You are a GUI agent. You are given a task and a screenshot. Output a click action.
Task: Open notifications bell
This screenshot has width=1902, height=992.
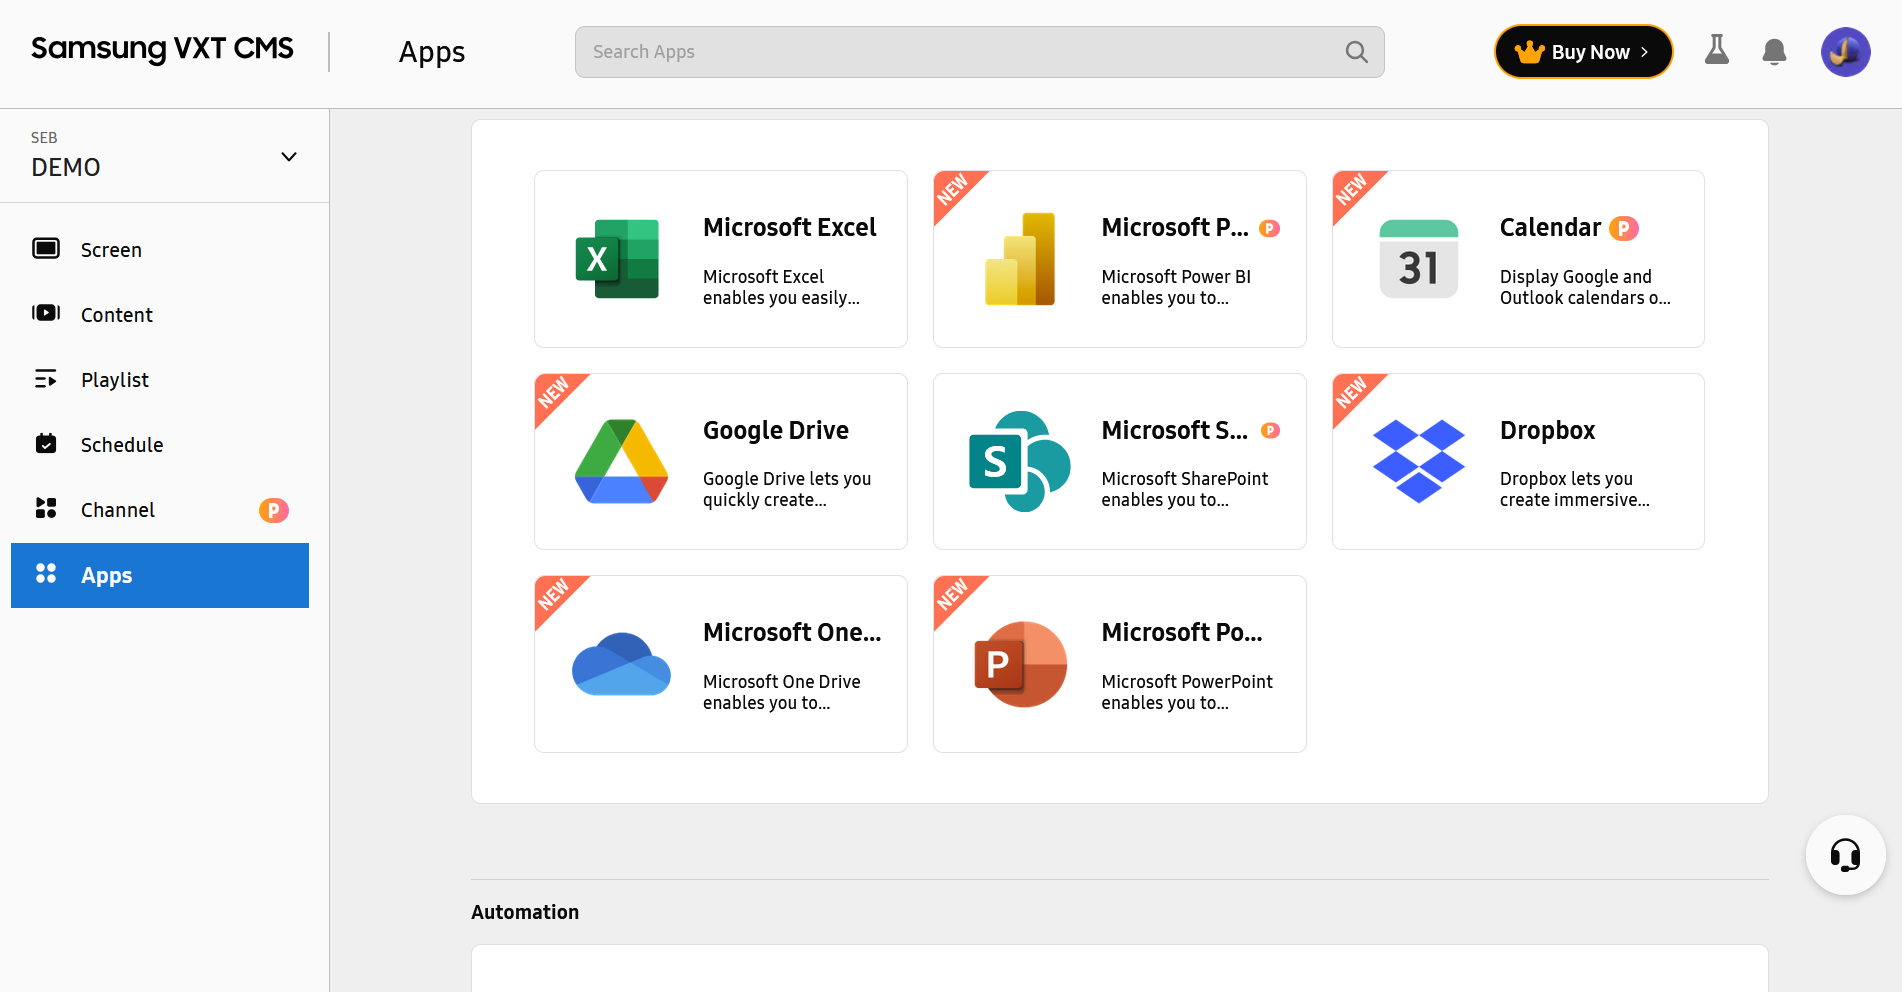pos(1774,52)
